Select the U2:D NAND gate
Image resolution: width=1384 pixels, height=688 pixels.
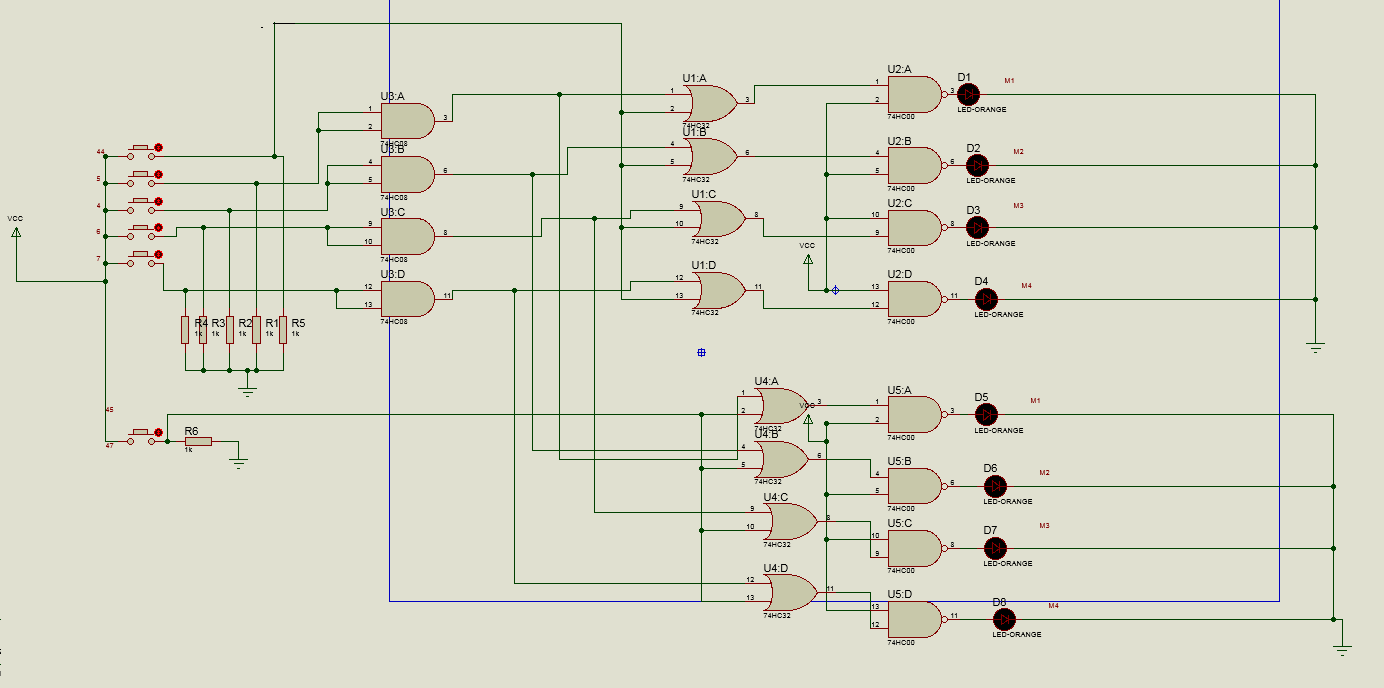tap(914, 298)
